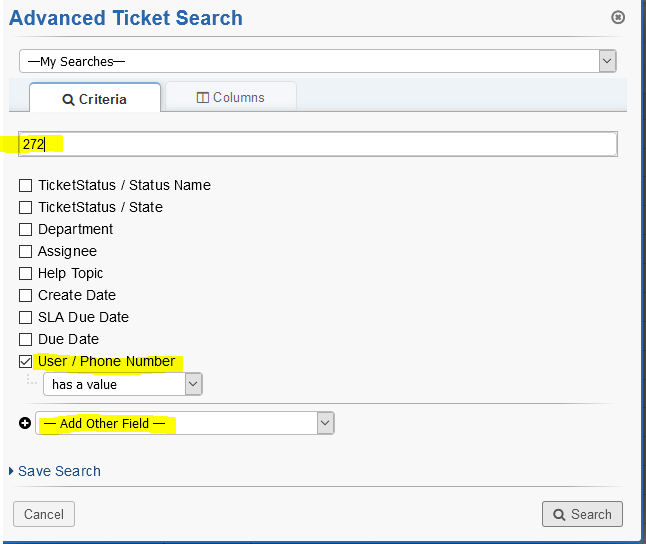
Task: Open the 'has a value' condition dropdown
Action: point(122,384)
